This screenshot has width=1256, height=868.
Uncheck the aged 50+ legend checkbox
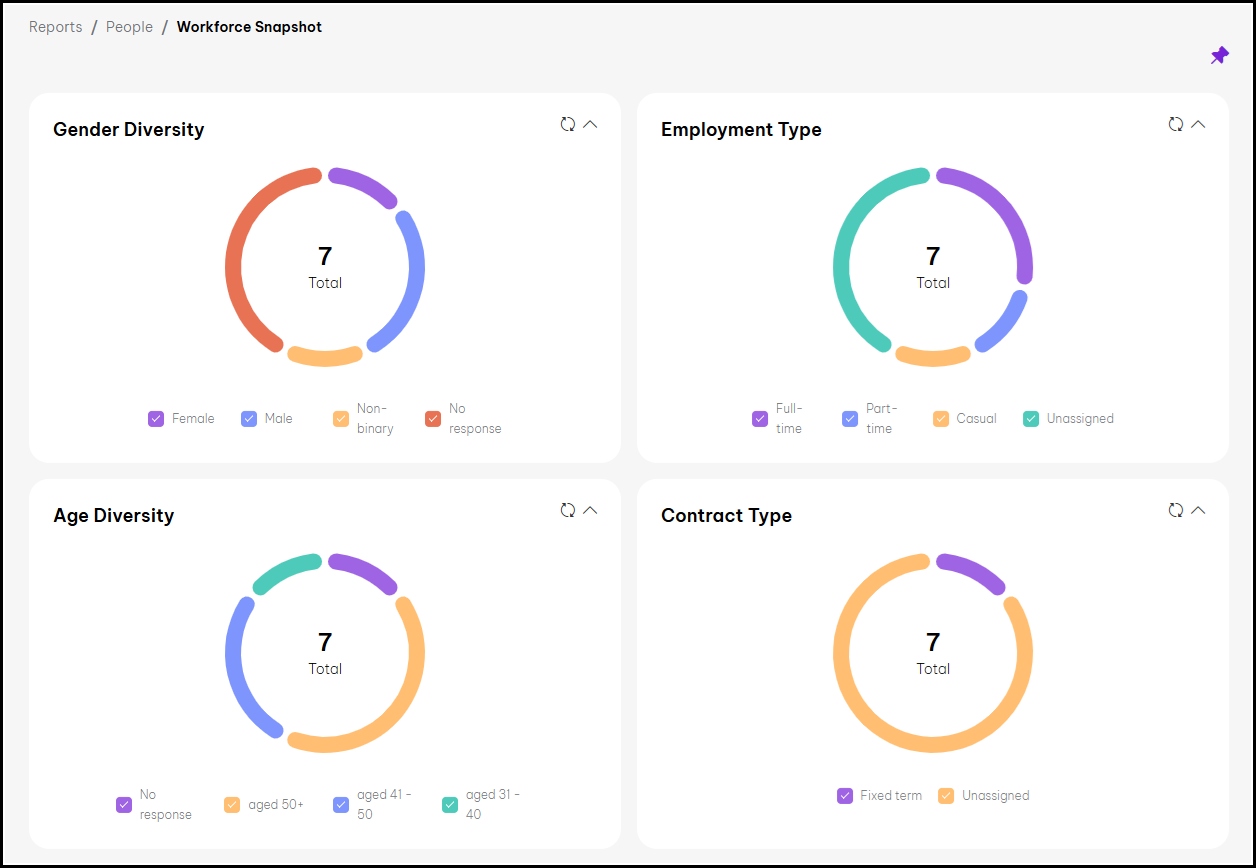tap(232, 805)
